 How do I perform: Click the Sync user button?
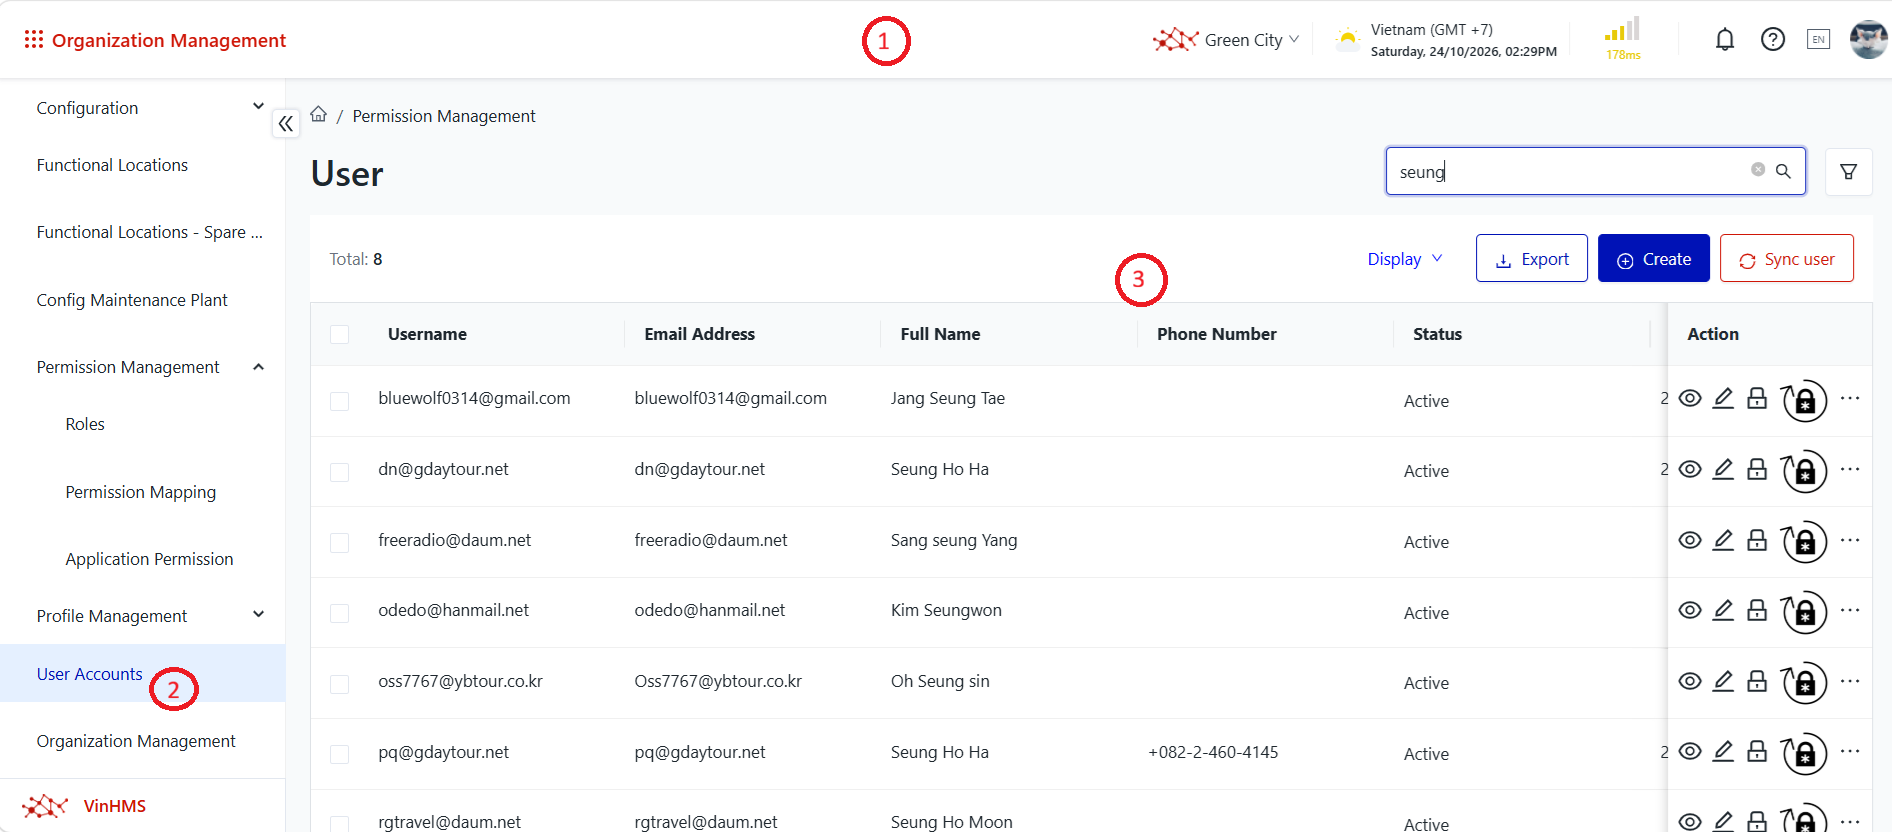click(1787, 258)
